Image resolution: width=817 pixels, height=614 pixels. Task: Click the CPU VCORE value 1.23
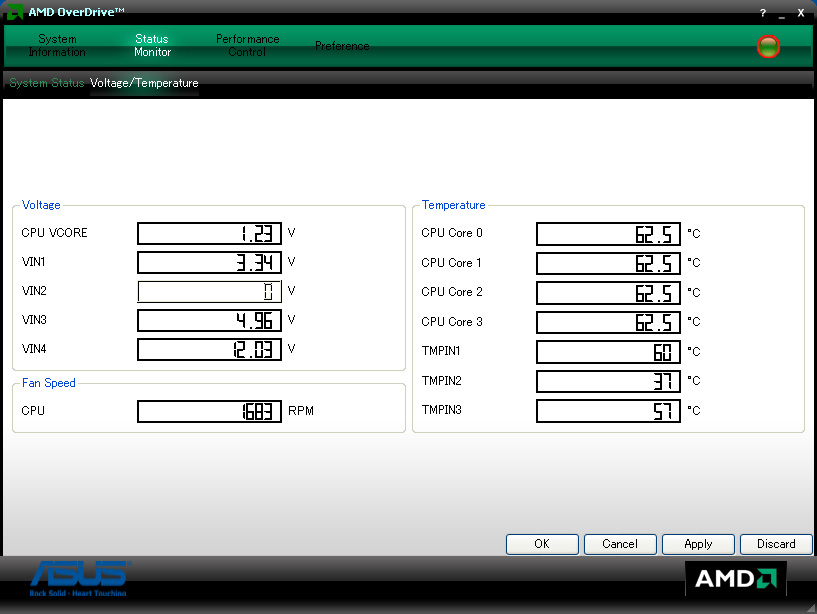point(209,234)
